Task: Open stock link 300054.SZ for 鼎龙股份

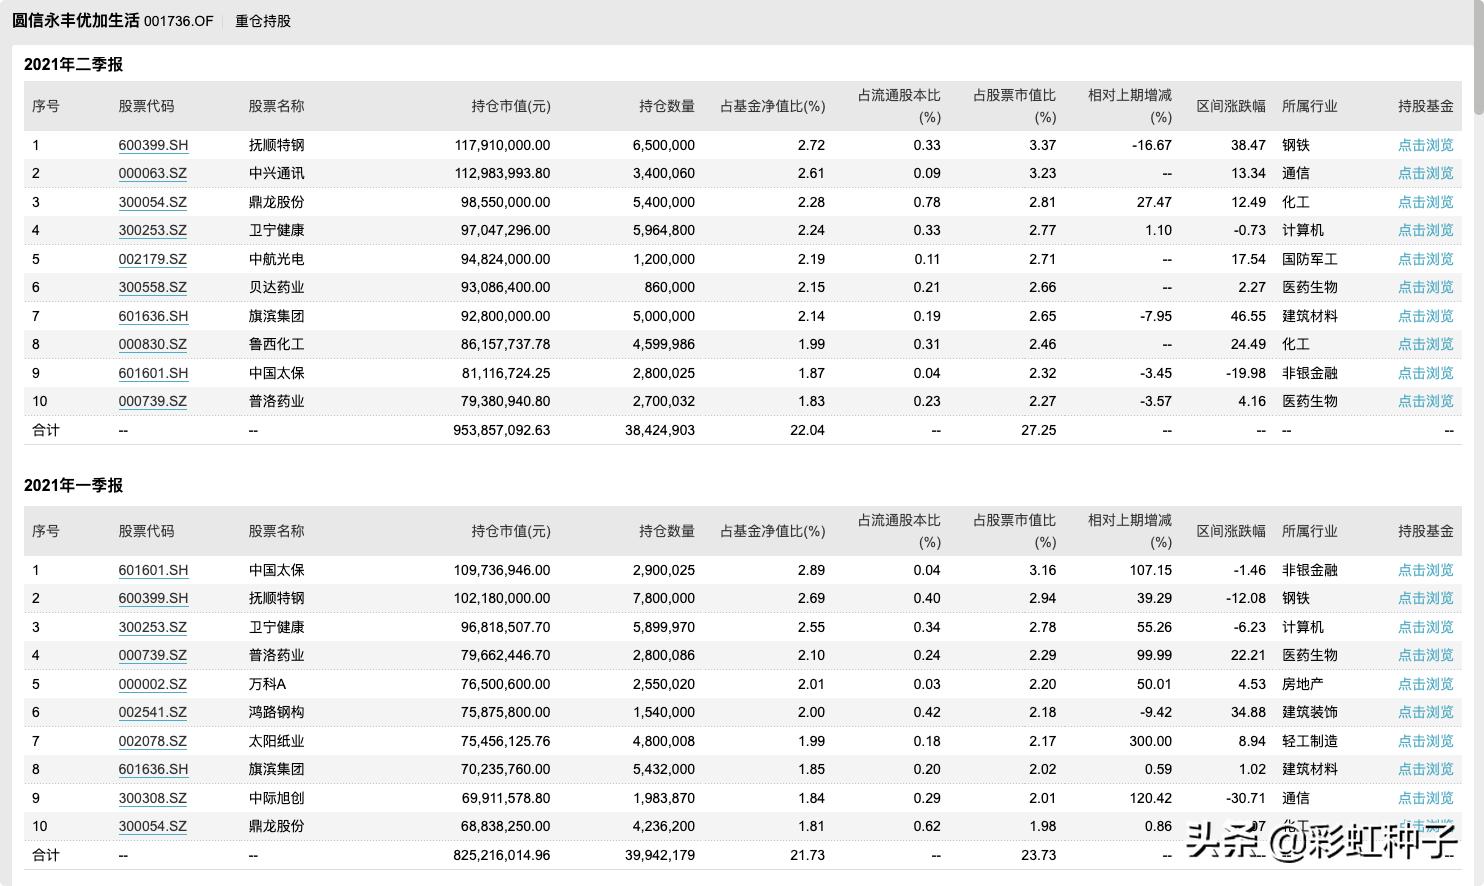Action: click(x=152, y=202)
